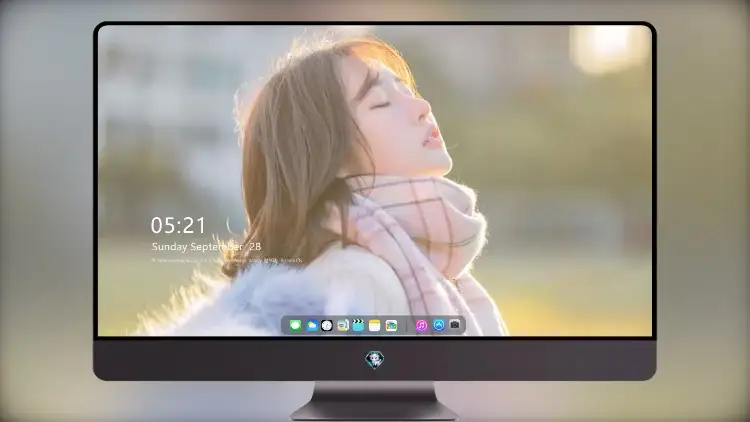Viewport: 750px width, 422px height.
Task: Open the pink iTunes music app
Action: [422, 326]
